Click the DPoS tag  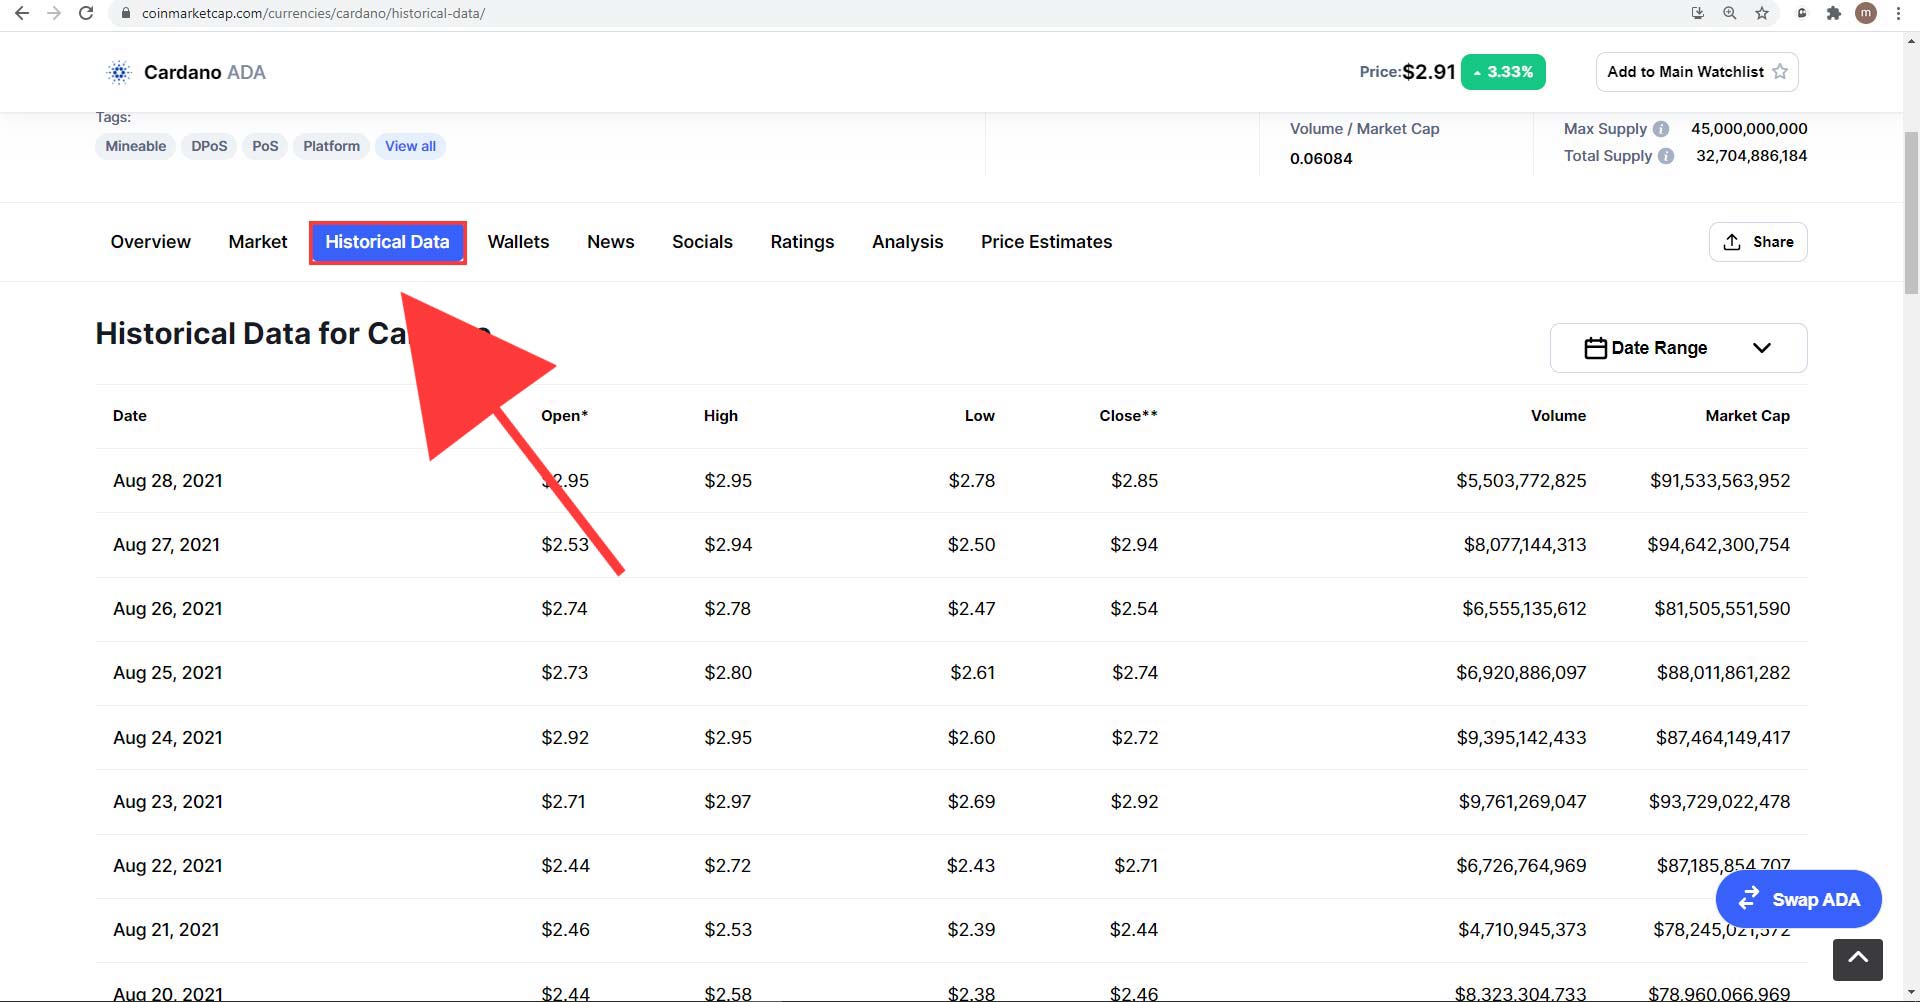(209, 146)
